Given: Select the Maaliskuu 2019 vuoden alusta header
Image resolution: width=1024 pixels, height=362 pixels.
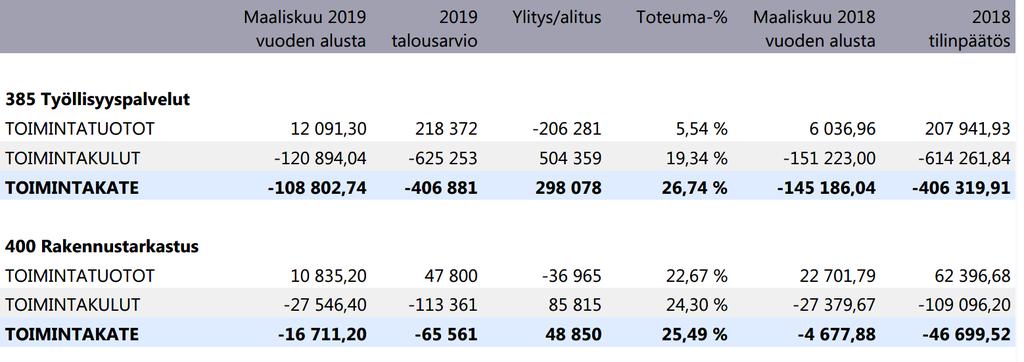Looking at the screenshot, I should (305, 29).
